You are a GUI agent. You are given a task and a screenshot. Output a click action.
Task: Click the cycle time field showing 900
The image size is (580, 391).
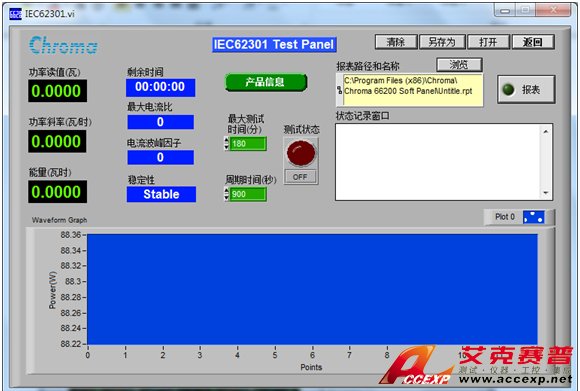point(247,194)
